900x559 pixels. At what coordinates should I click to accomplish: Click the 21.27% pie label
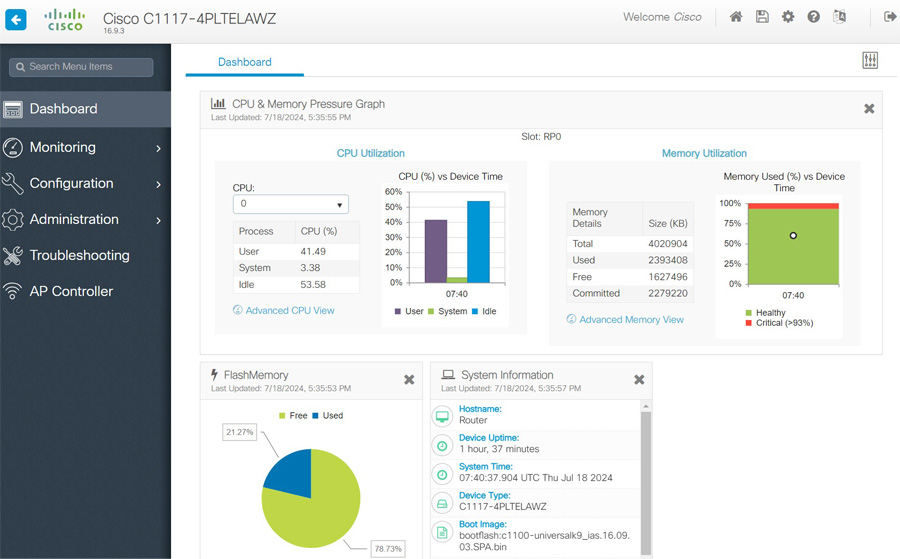point(239,432)
